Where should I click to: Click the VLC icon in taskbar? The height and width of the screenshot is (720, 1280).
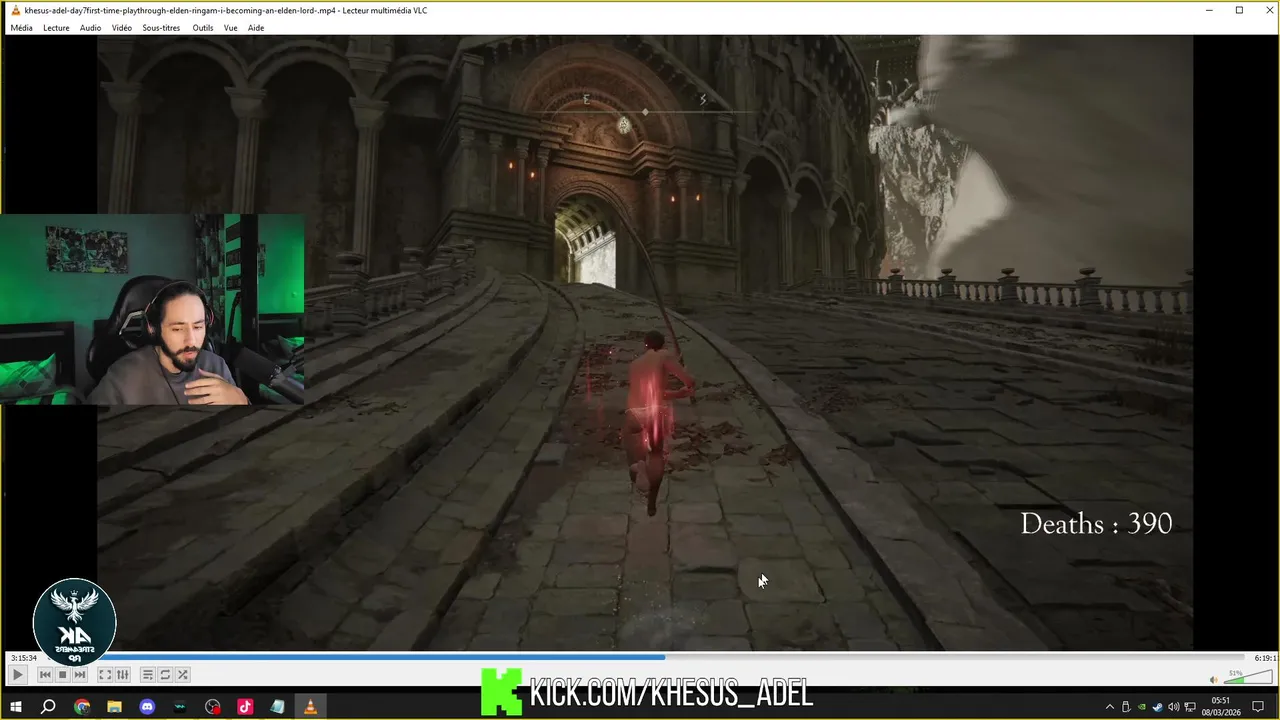point(310,707)
